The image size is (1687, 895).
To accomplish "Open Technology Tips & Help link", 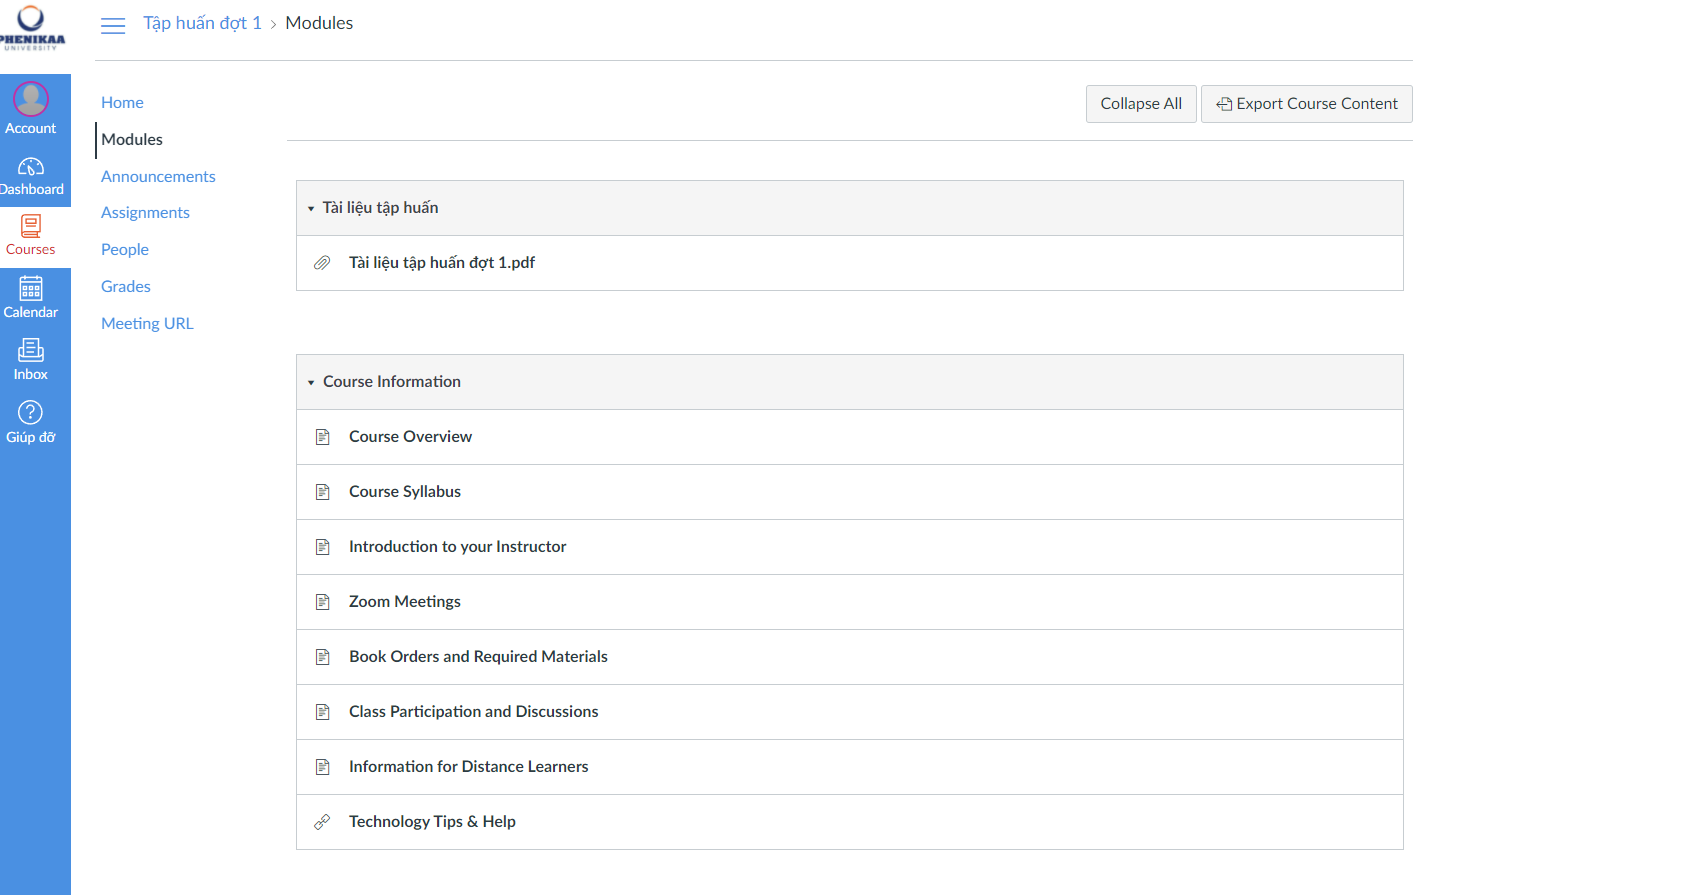I will click(432, 822).
